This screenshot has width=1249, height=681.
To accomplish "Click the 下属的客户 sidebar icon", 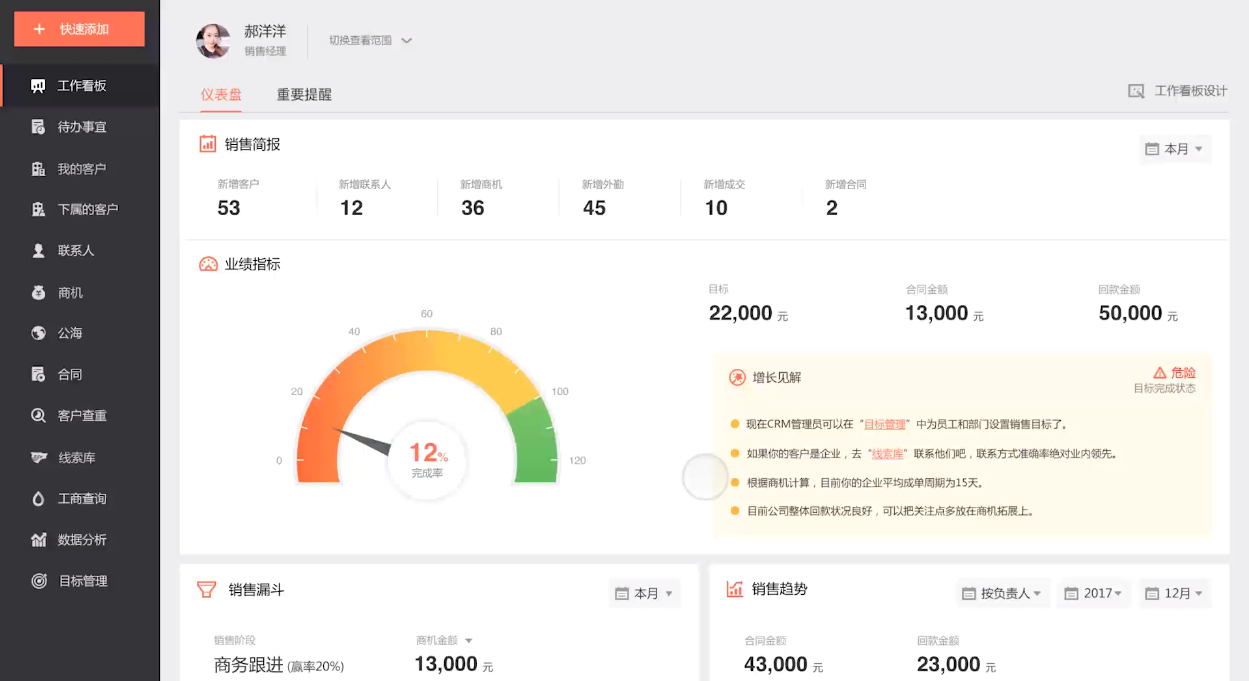I will [39, 209].
